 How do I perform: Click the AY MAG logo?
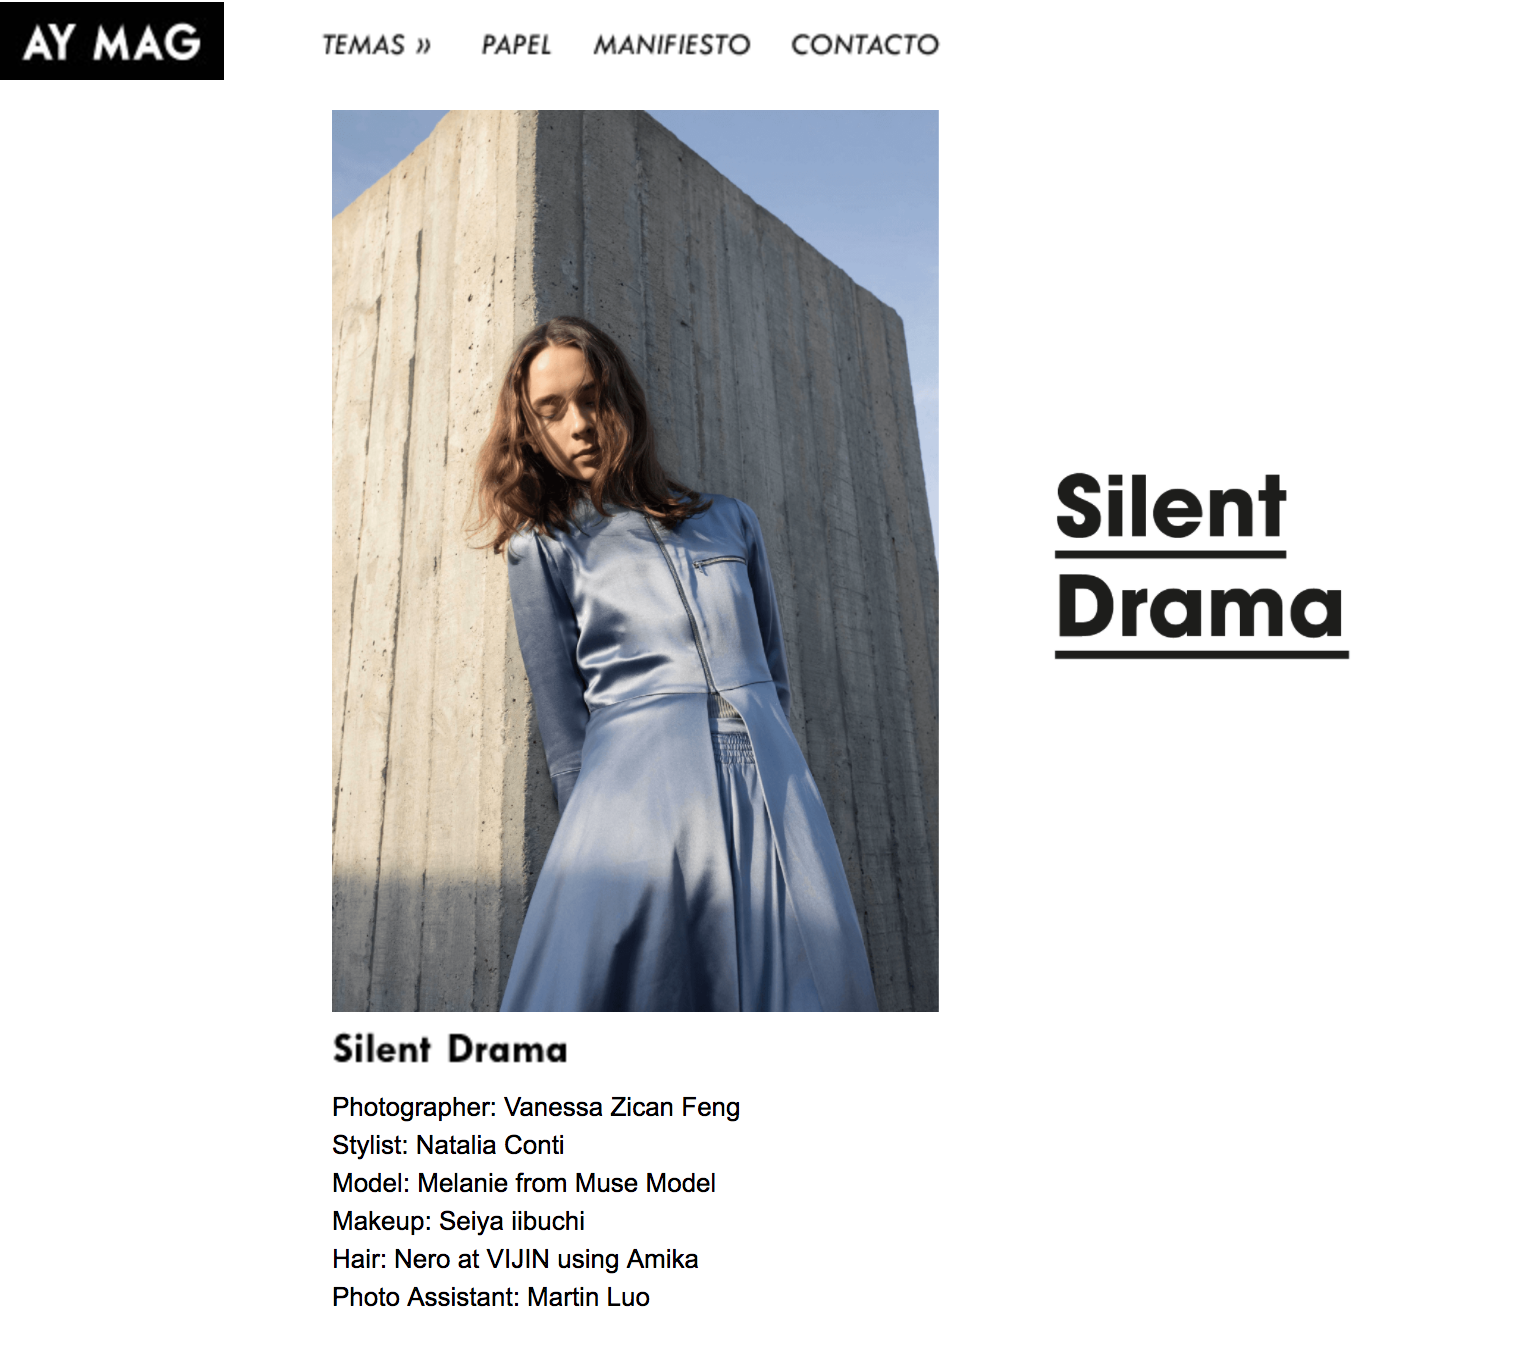pos(112,41)
